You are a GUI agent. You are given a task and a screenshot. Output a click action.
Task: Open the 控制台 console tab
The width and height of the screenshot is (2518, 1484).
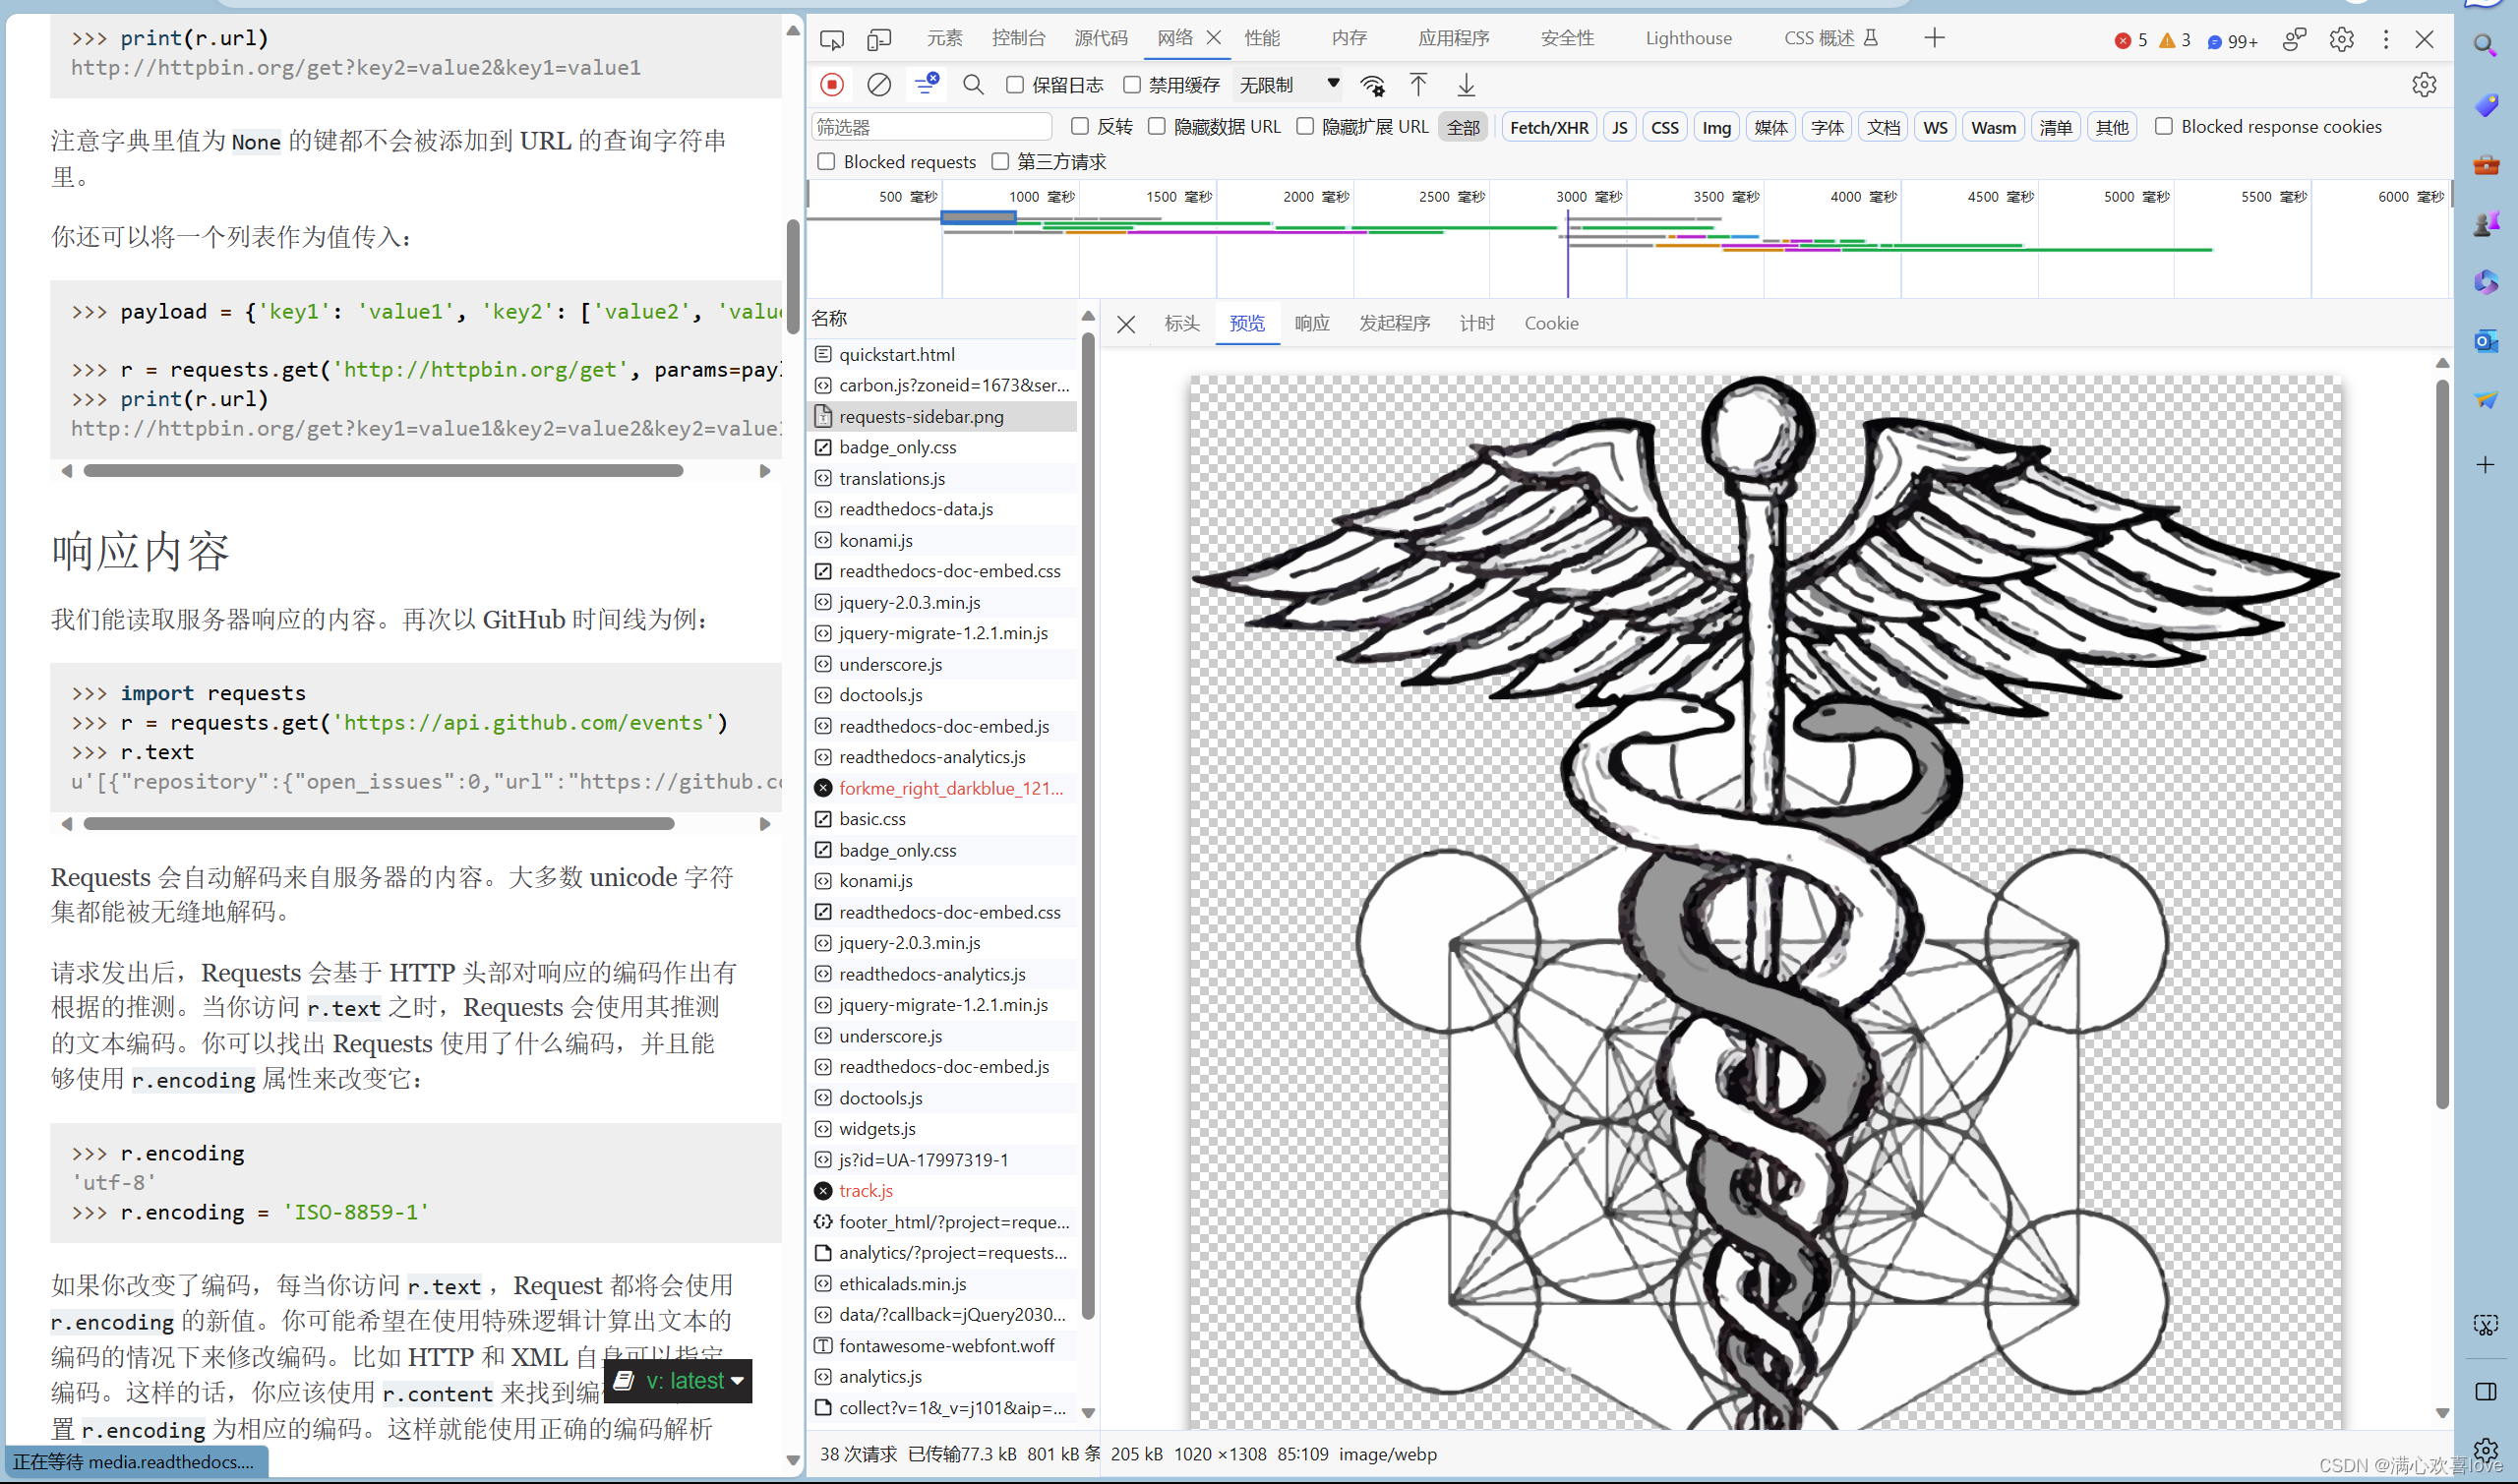(x=1018, y=39)
